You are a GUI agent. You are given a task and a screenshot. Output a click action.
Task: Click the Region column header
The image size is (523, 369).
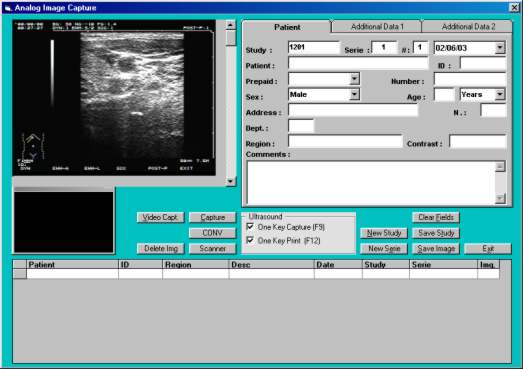[196, 265]
